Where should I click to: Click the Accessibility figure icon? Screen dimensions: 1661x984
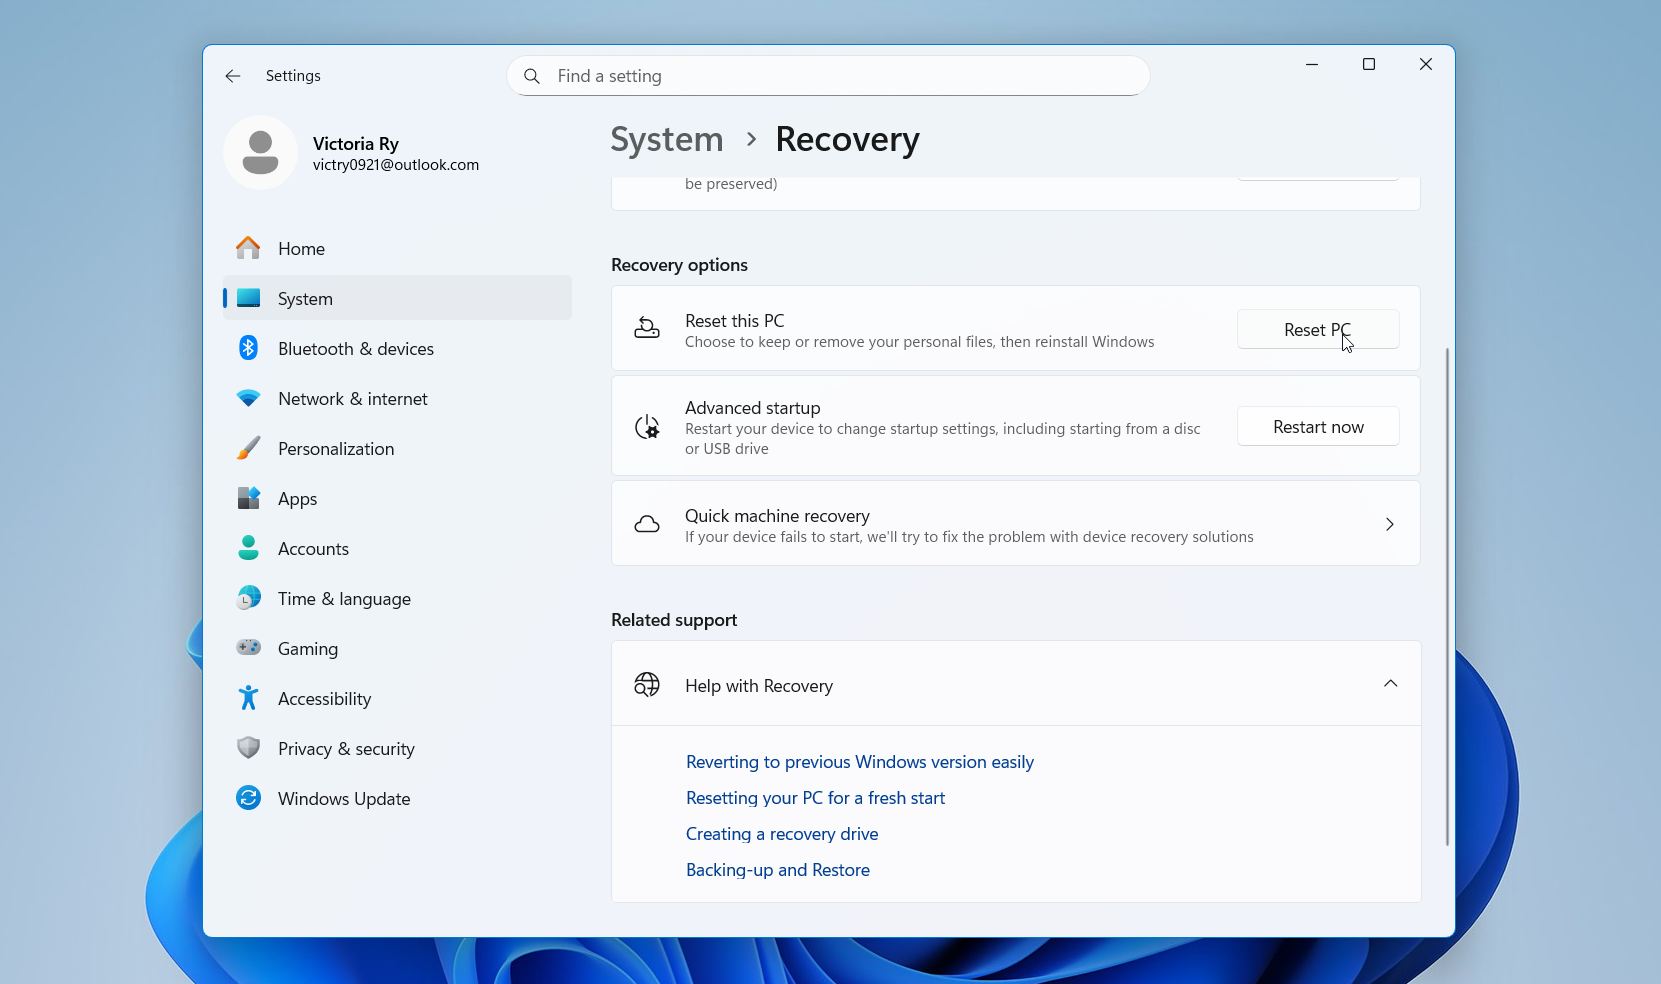pyautogui.click(x=248, y=698)
